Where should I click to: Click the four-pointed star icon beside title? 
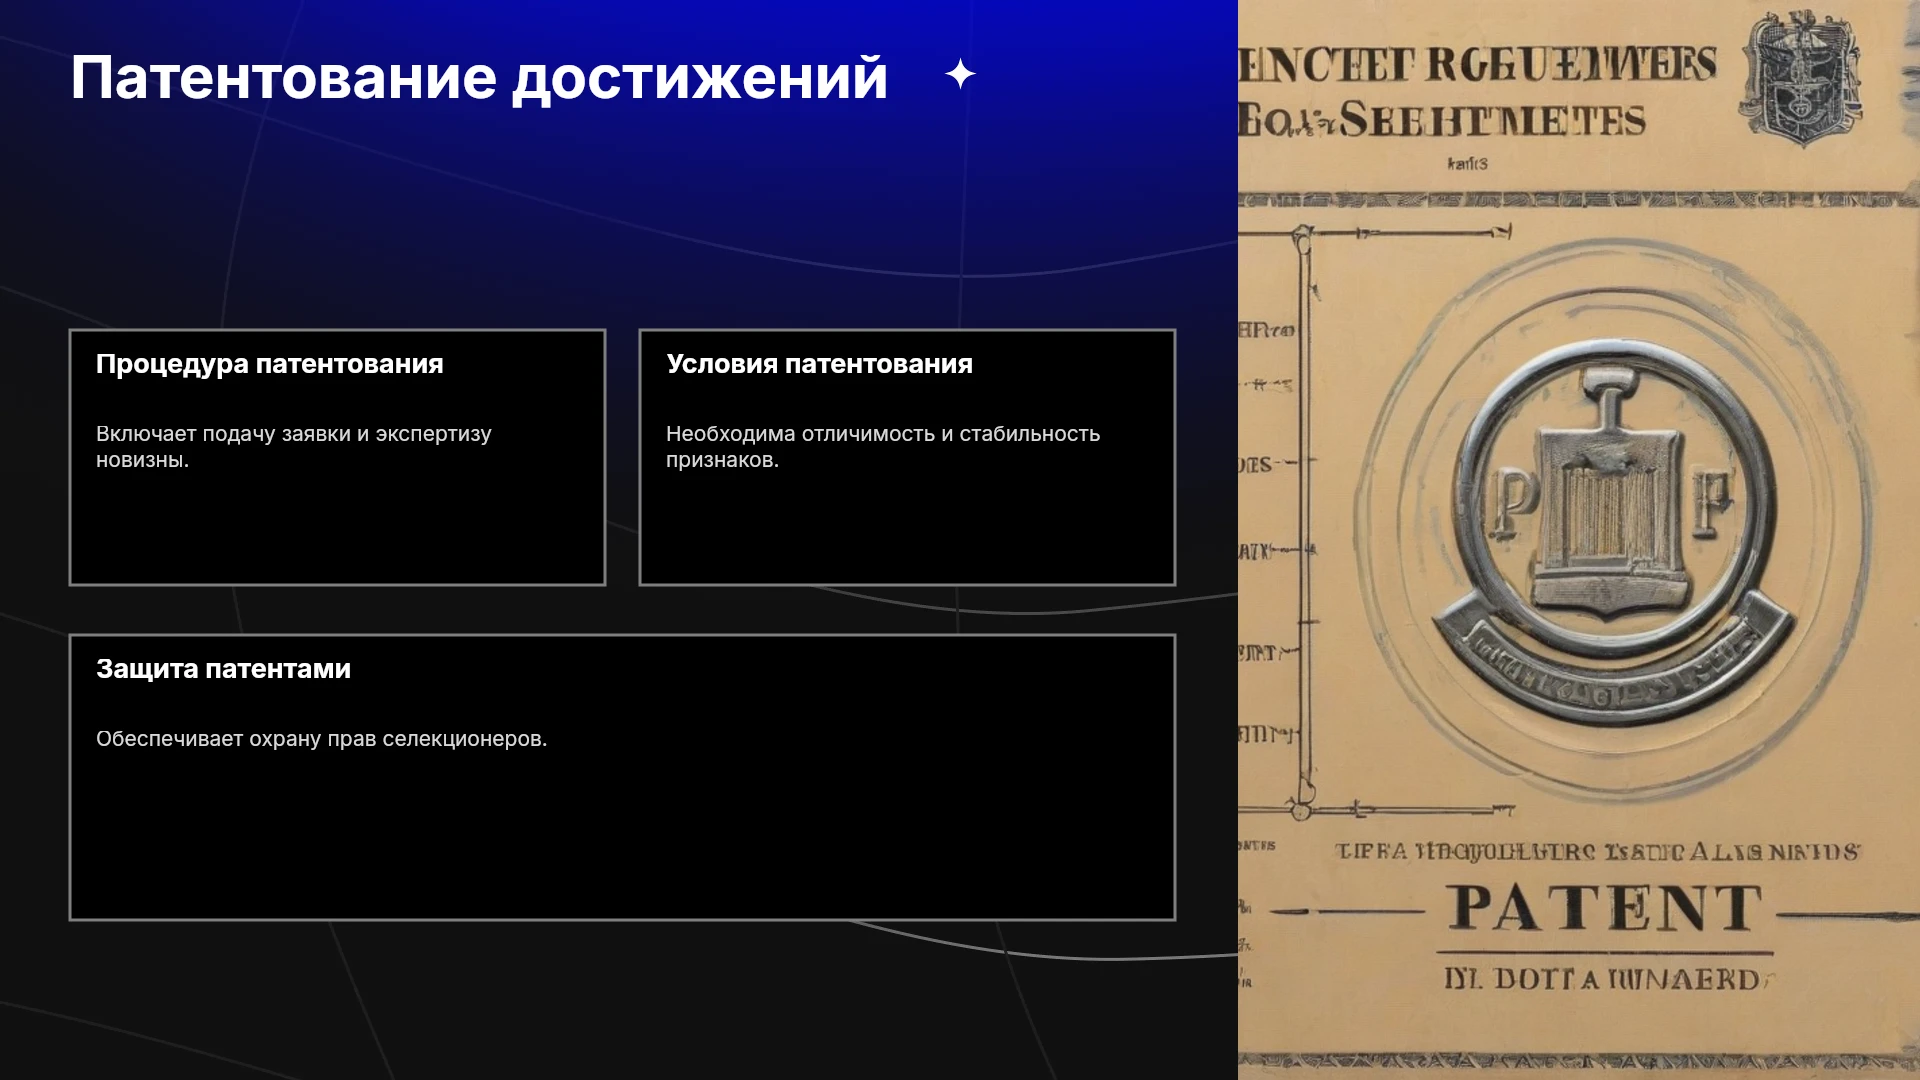point(960,74)
